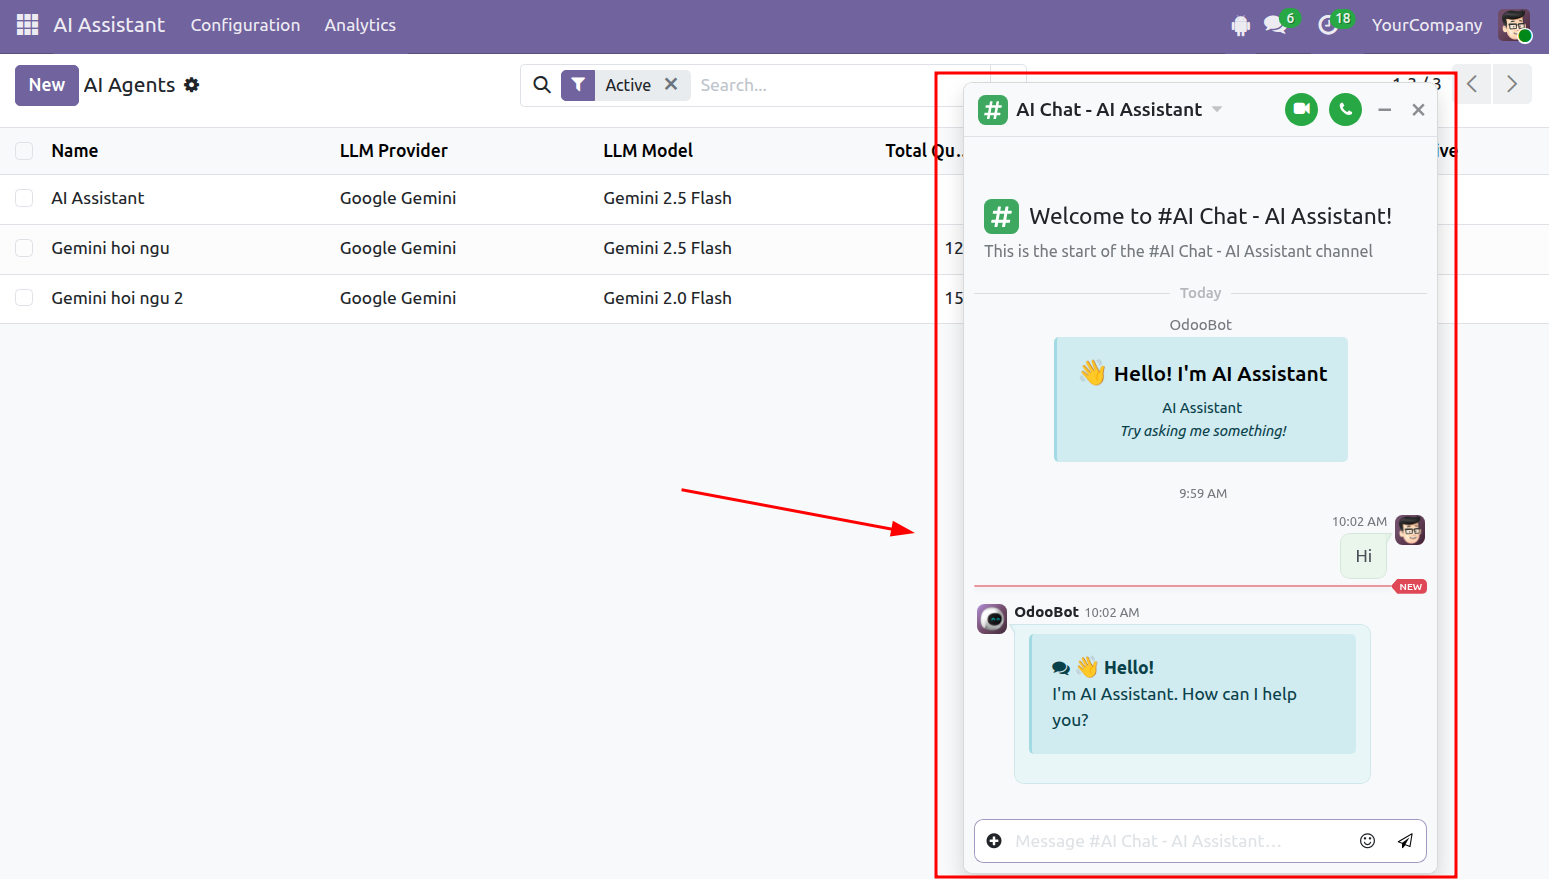Fold the AI Chat window
The image size is (1549, 879).
tap(1384, 110)
